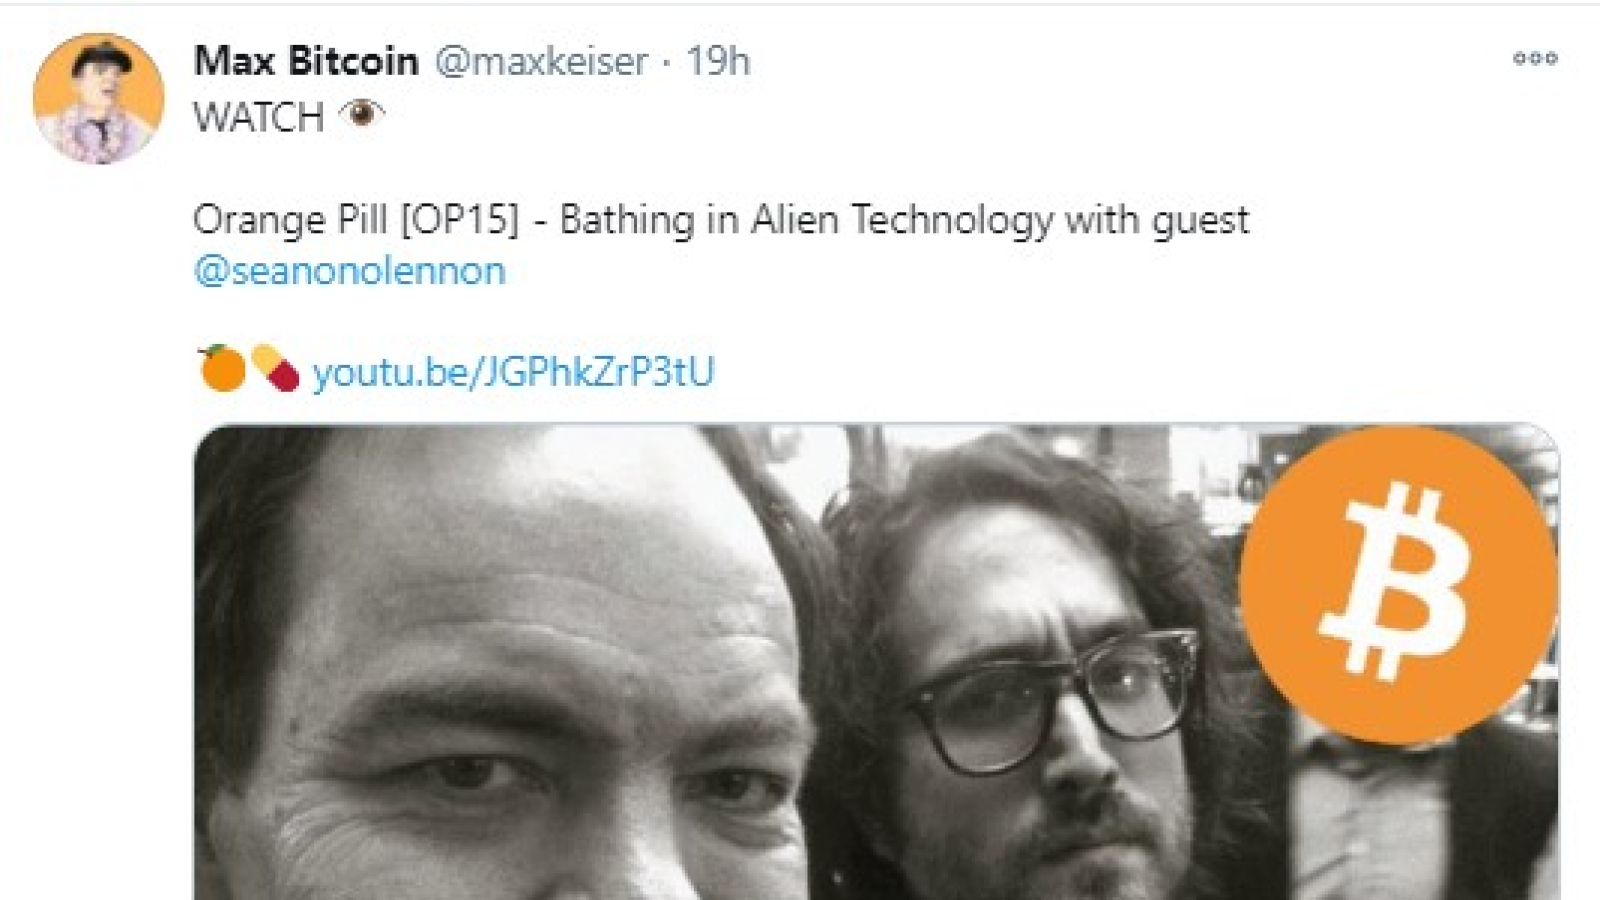Open the @maxkeiser handle link
The height and width of the screenshot is (900, 1600).
point(541,62)
